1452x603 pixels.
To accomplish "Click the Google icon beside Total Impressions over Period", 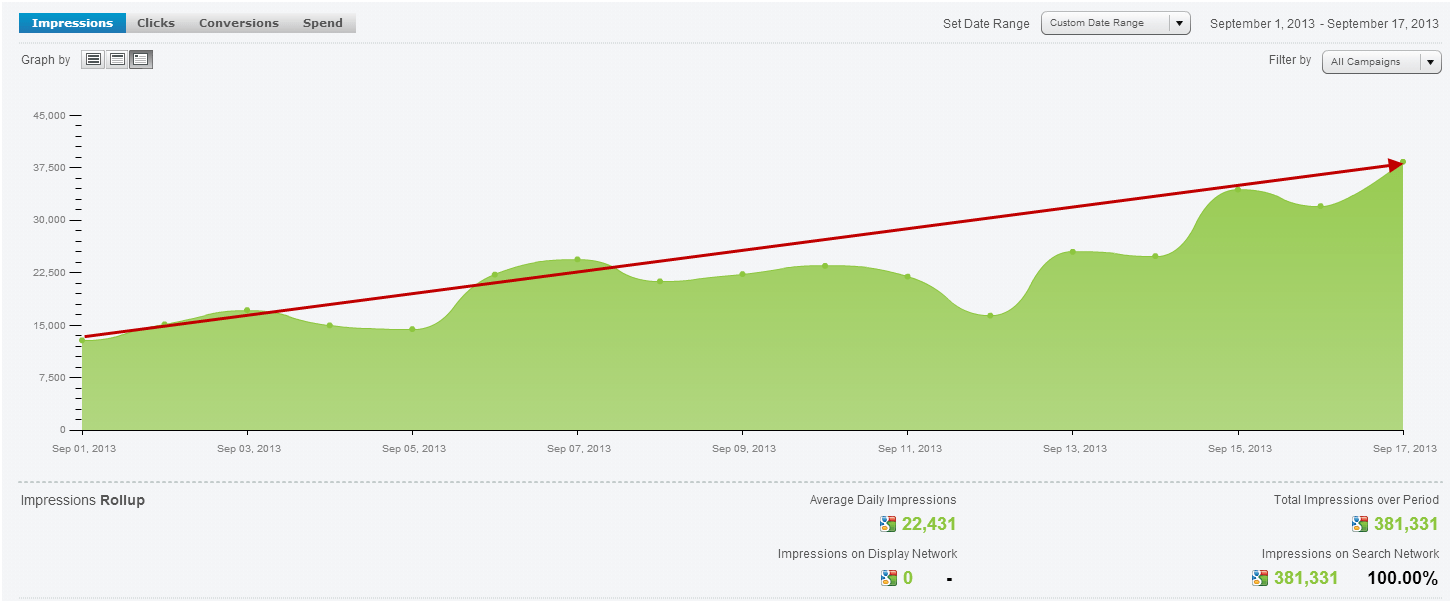I will coord(1357,521).
